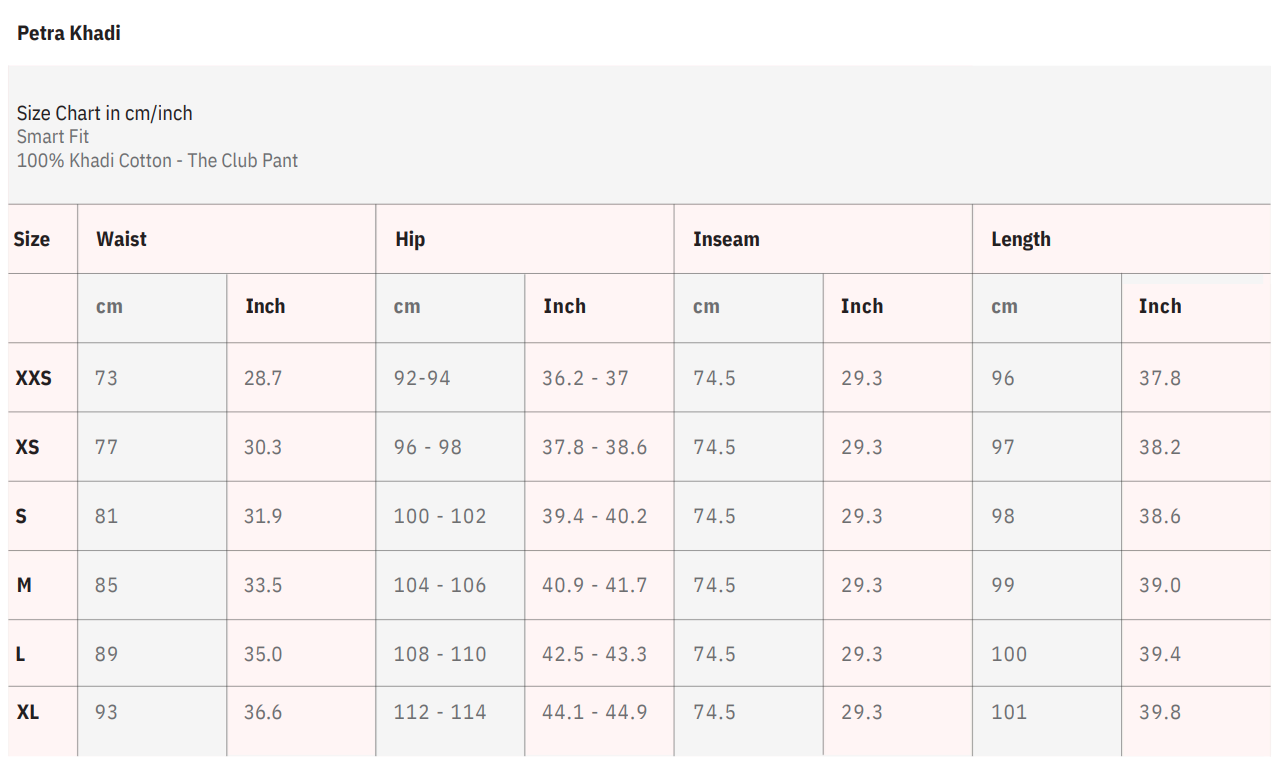The image size is (1283, 766).
Task: Select the XL size row label
Action: (x=27, y=712)
